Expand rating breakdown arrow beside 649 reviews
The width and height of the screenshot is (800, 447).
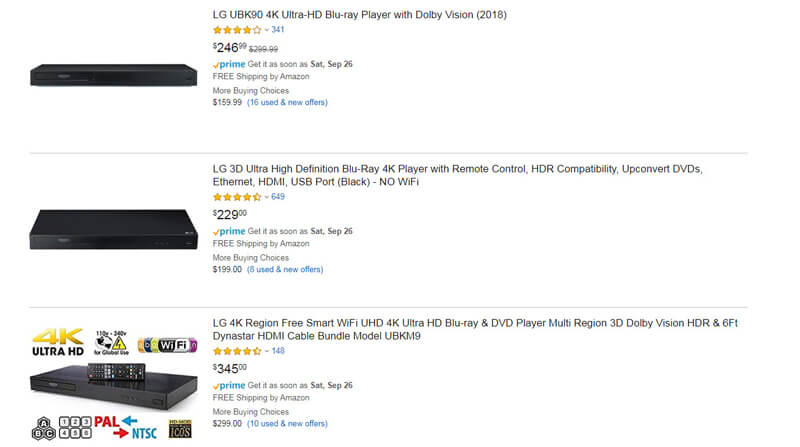pos(267,197)
